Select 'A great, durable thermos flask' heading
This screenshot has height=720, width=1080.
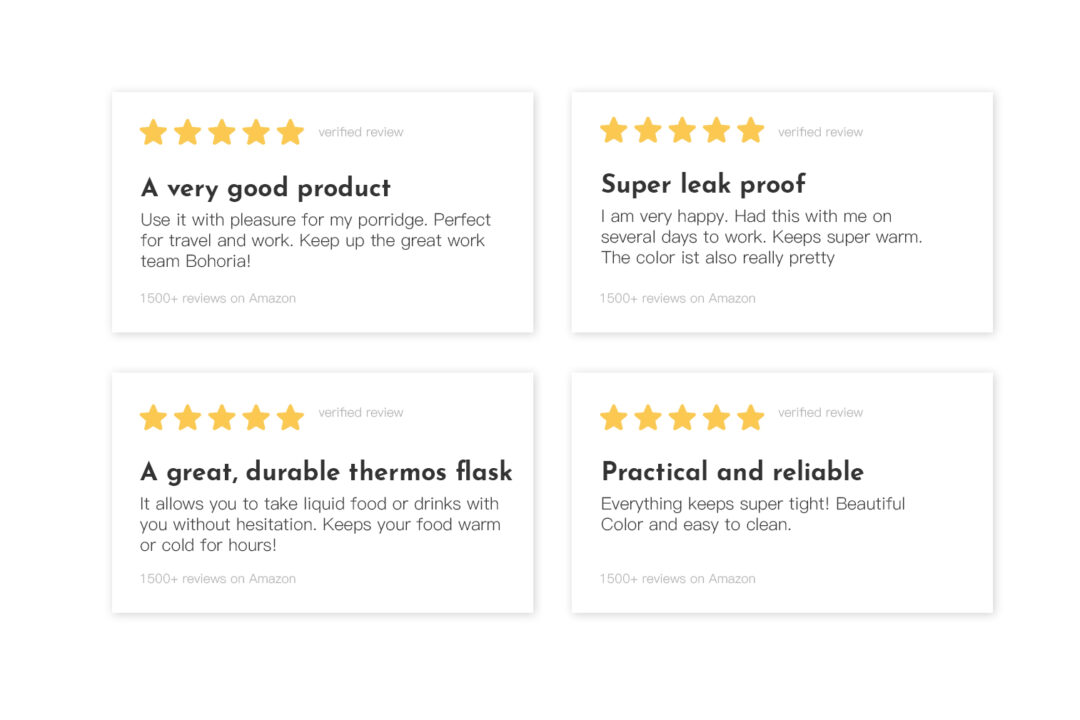click(x=326, y=472)
